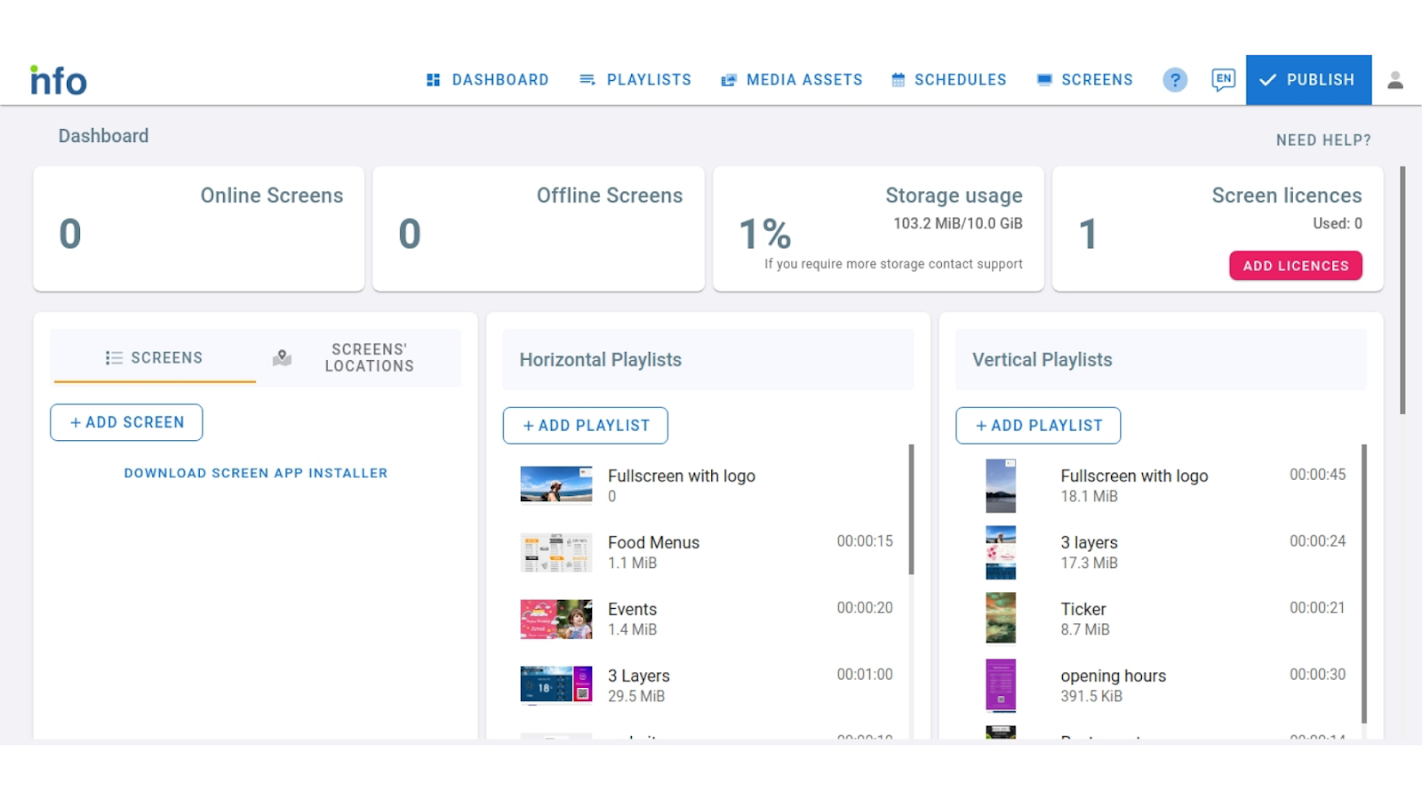Click the Playlists list icon

tap(587, 80)
